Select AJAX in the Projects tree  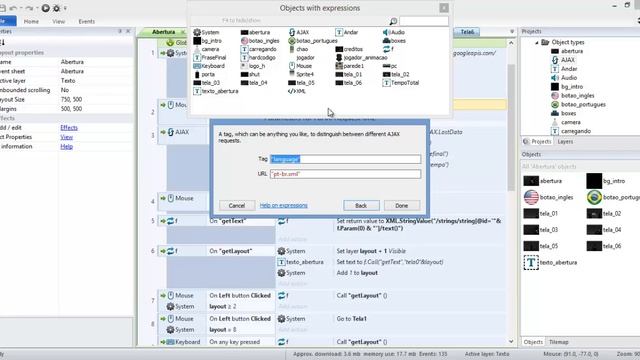click(x=563, y=60)
